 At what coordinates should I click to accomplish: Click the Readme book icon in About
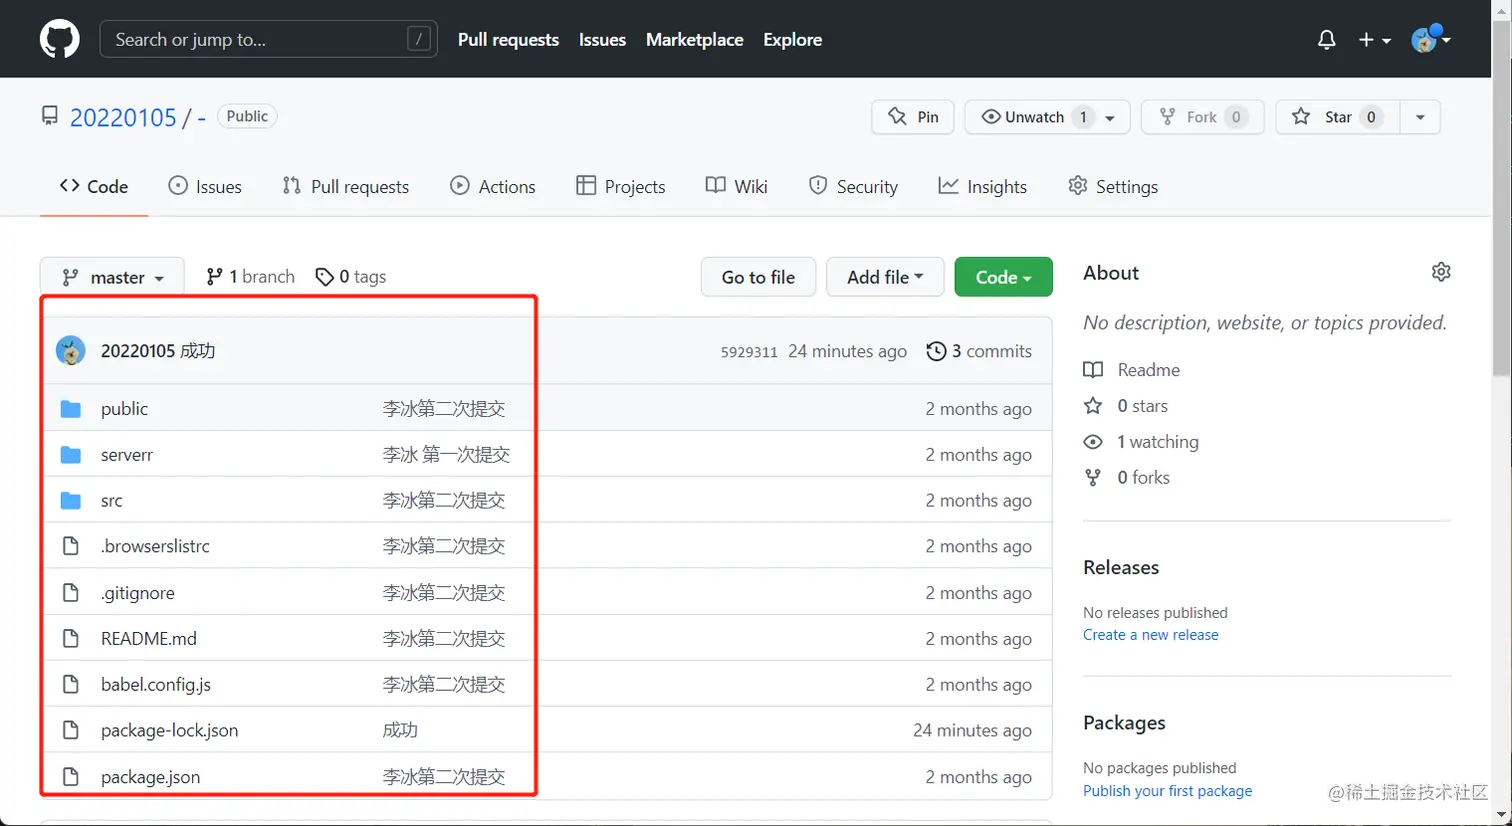coord(1093,370)
